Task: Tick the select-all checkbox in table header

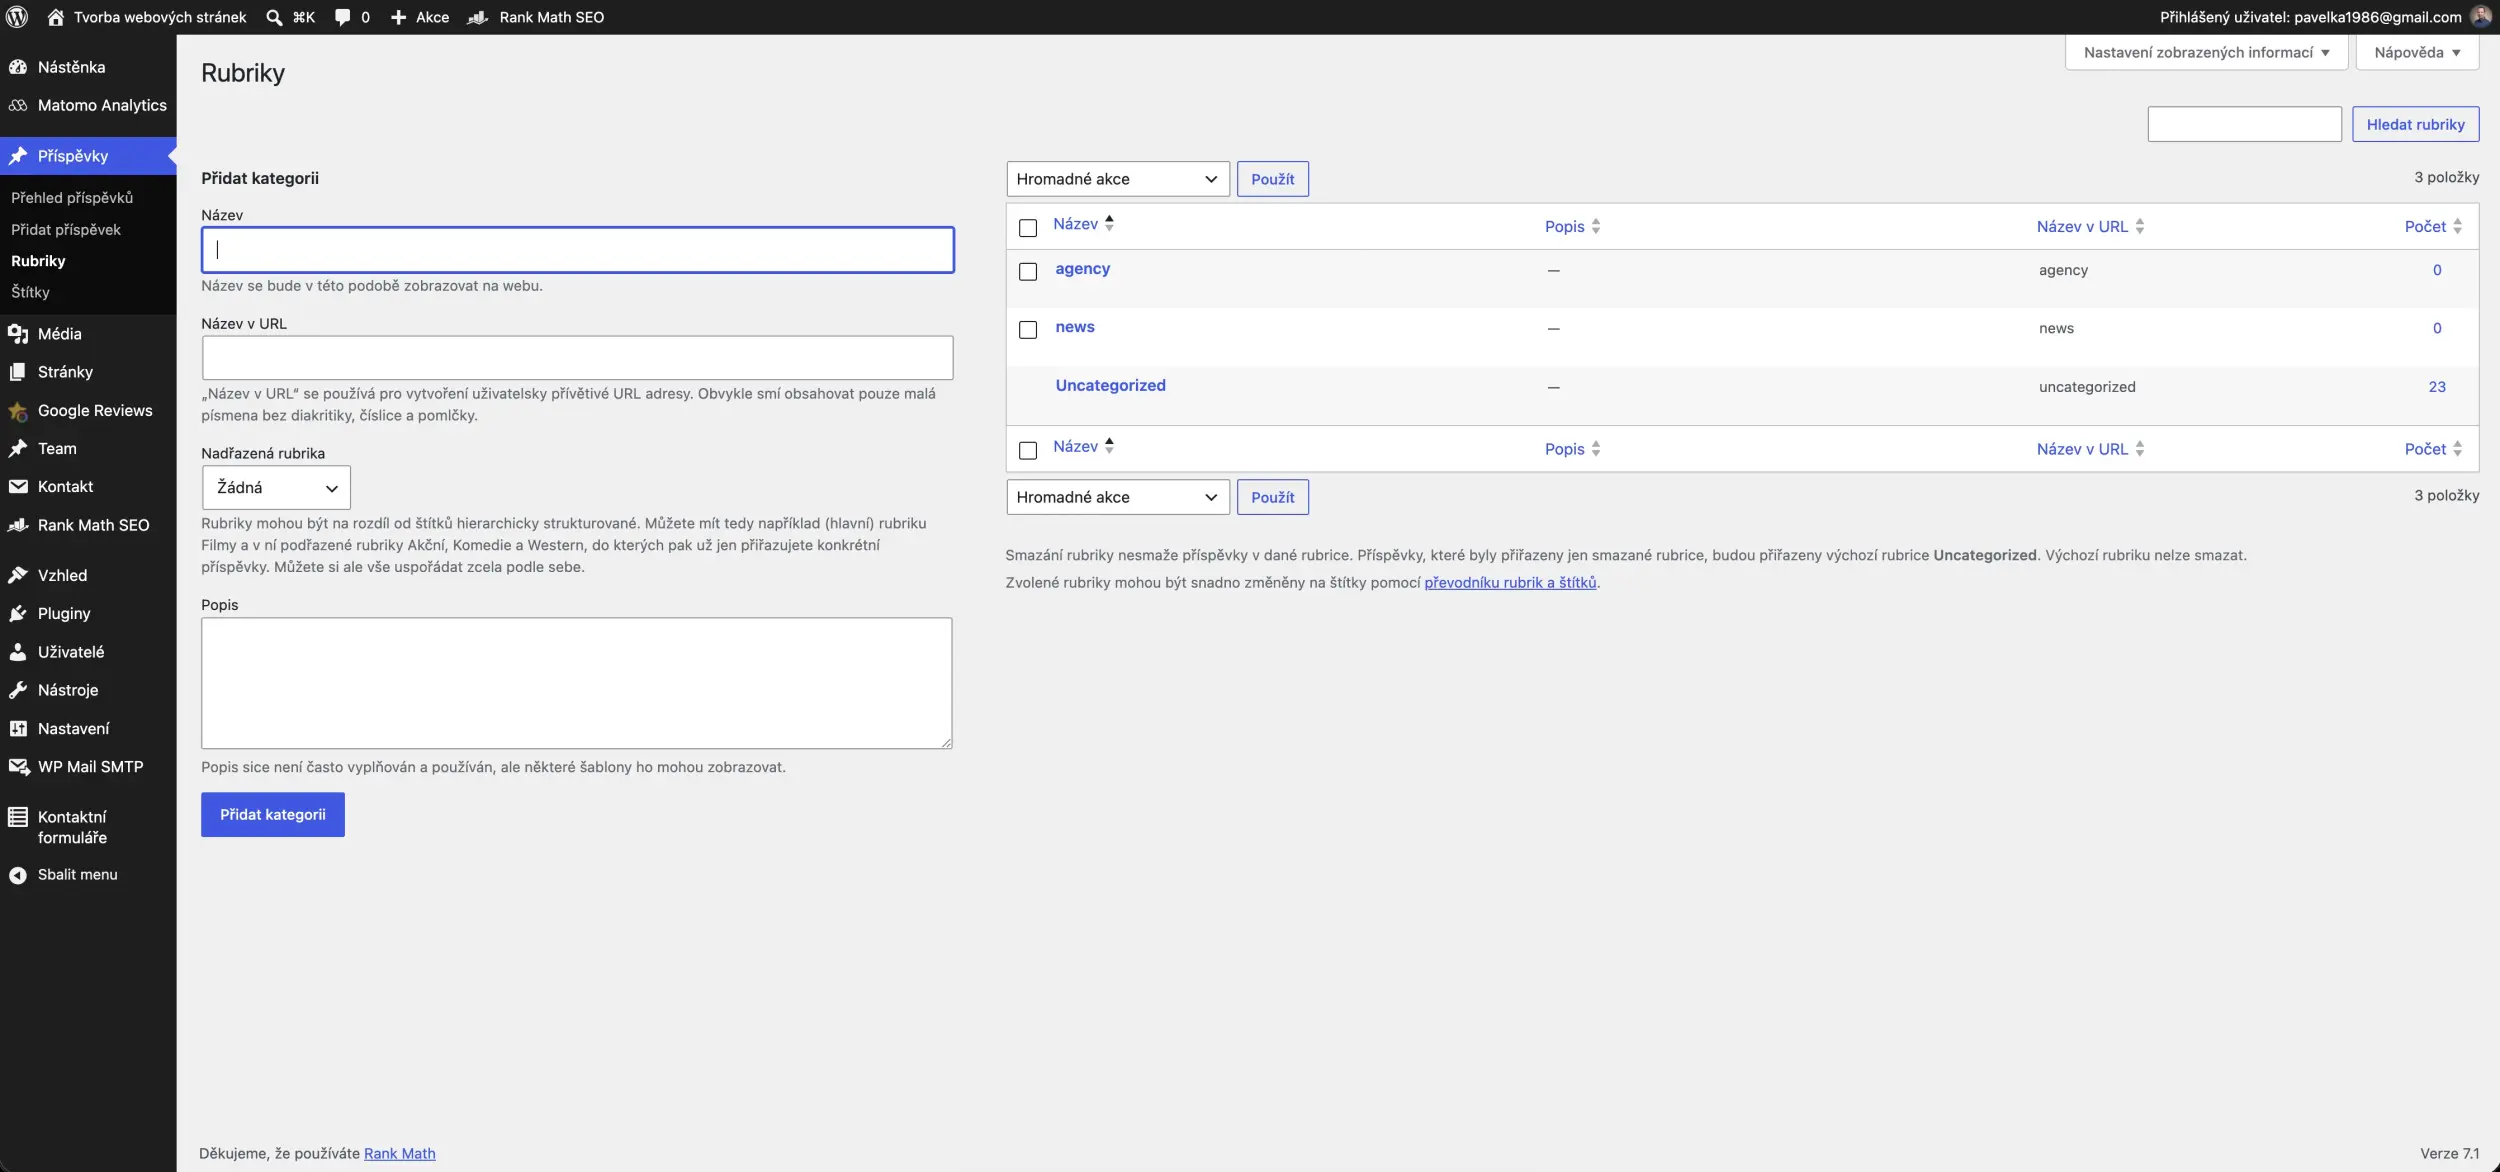Action: [x=1028, y=228]
